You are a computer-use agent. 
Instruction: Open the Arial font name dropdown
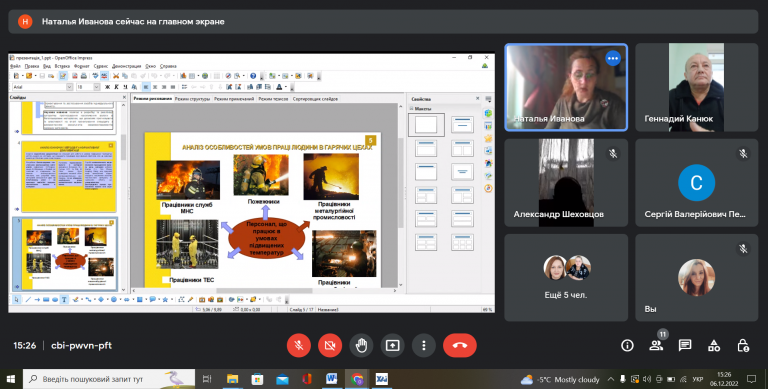coord(69,87)
